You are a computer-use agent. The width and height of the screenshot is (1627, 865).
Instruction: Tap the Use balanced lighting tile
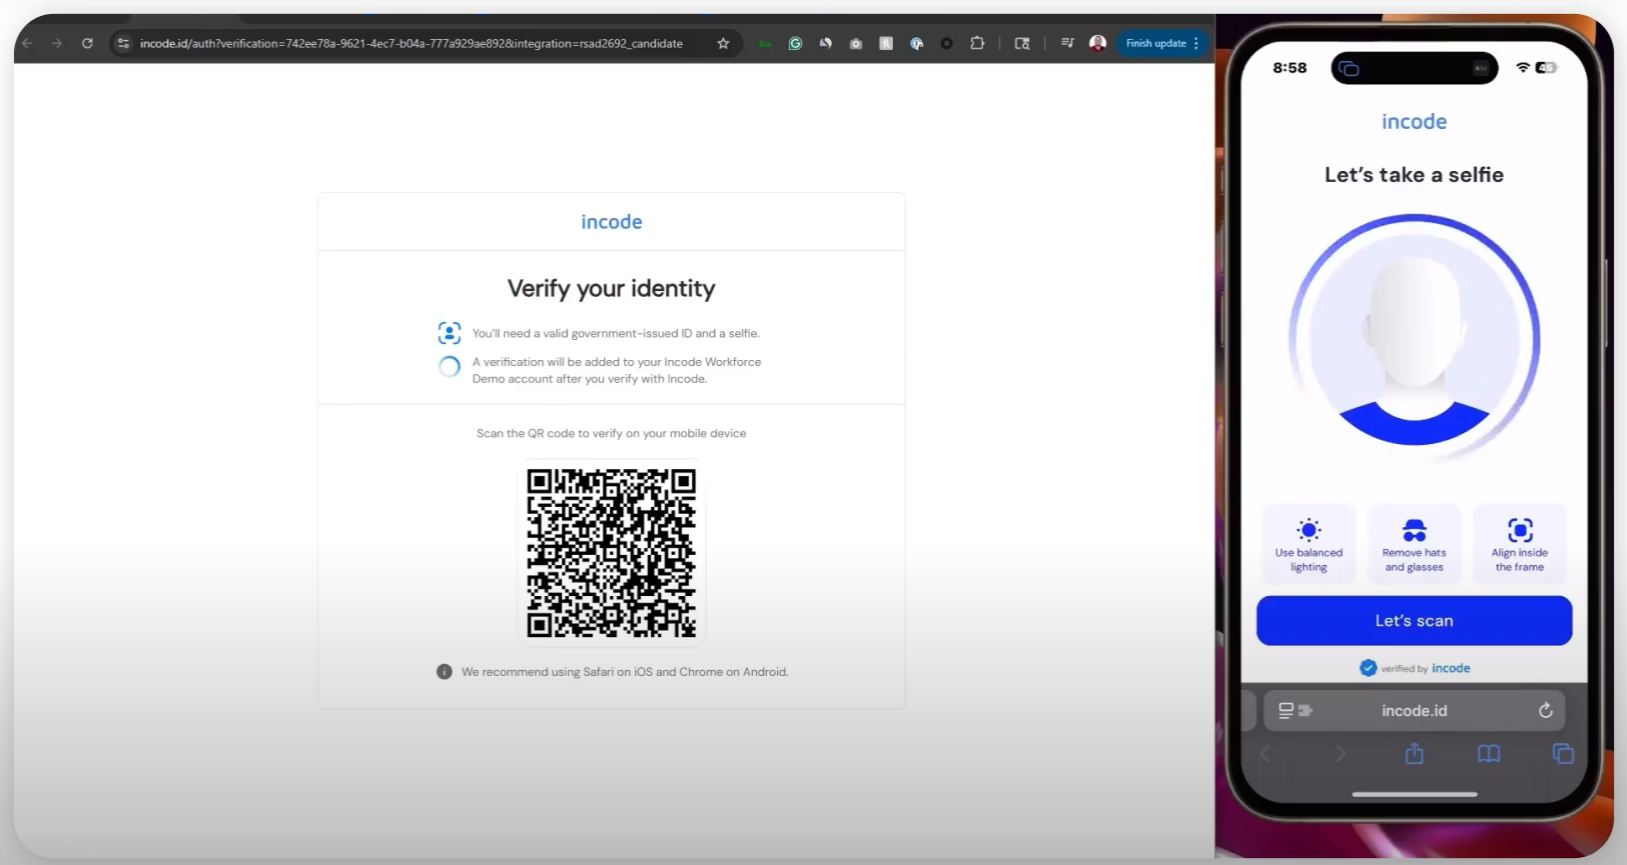click(x=1308, y=544)
